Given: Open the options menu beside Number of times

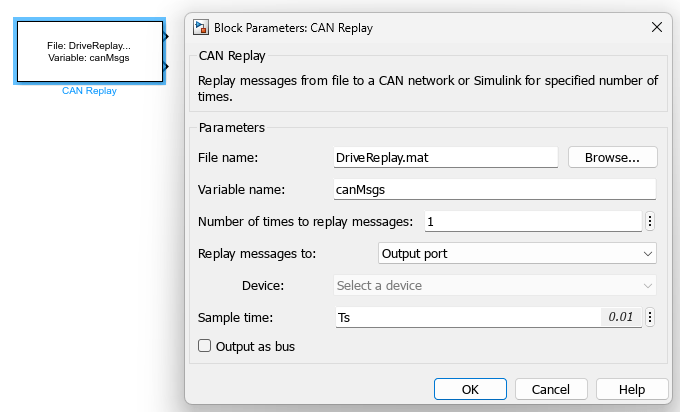Looking at the screenshot, I should pyautogui.click(x=650, y=221).
